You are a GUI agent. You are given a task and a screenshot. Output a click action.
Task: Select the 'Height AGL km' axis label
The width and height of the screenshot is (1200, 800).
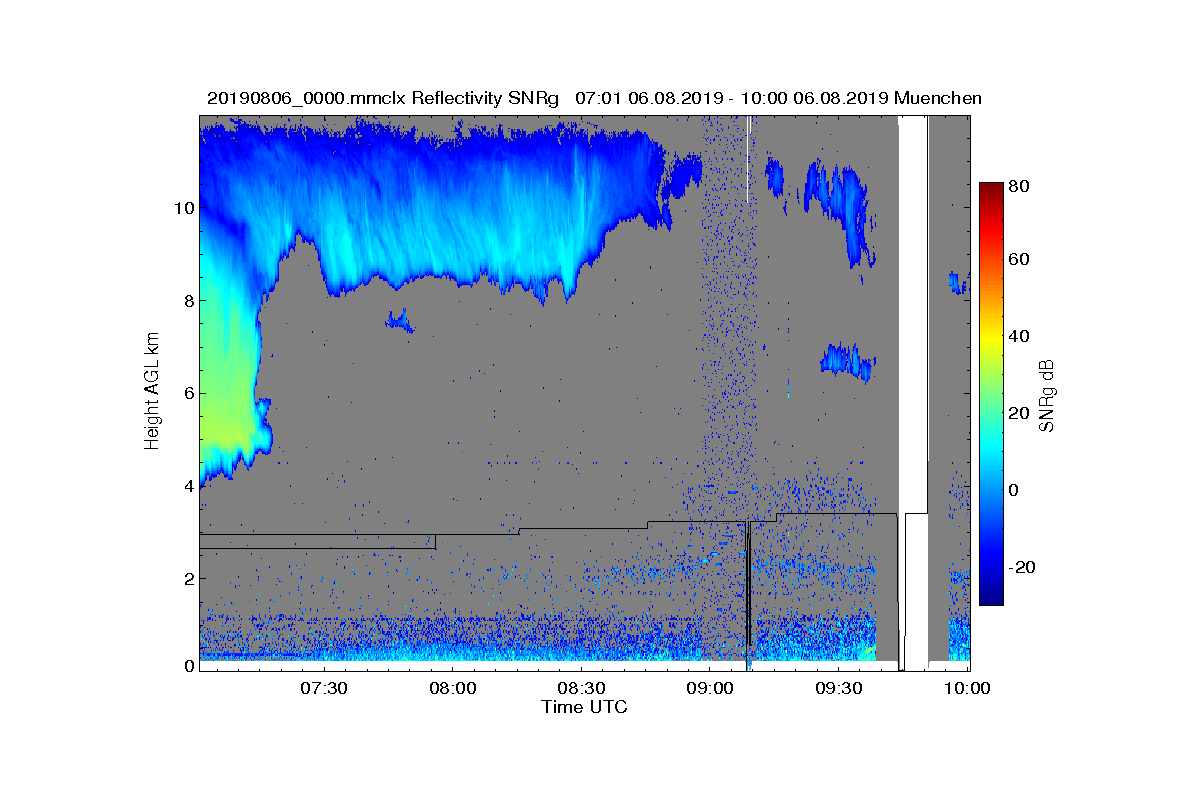(152, 391)
